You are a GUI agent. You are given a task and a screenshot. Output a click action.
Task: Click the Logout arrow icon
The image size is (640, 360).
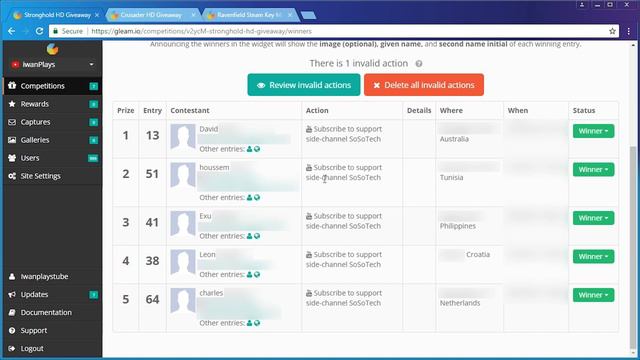pyautogui.click(x=12, y=349)
